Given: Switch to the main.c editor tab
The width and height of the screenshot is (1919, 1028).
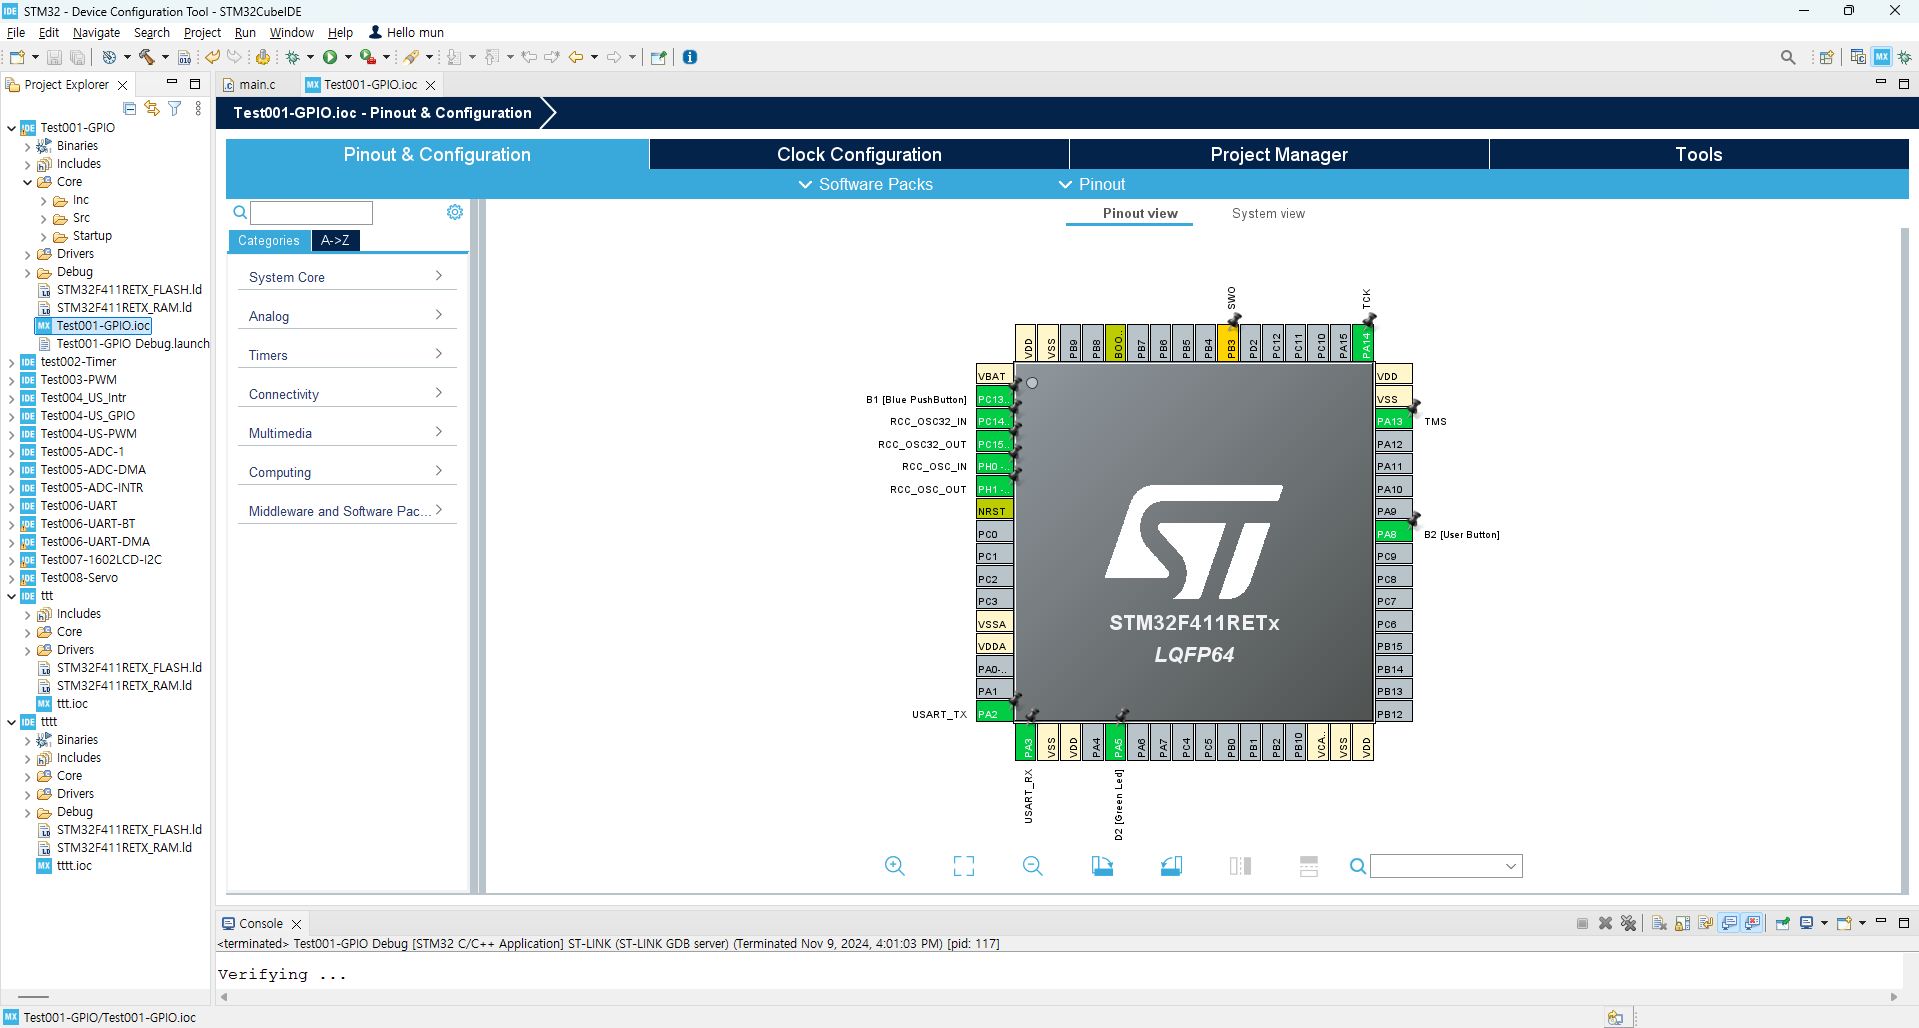Looking at the screenshot, I should [257, 85].
